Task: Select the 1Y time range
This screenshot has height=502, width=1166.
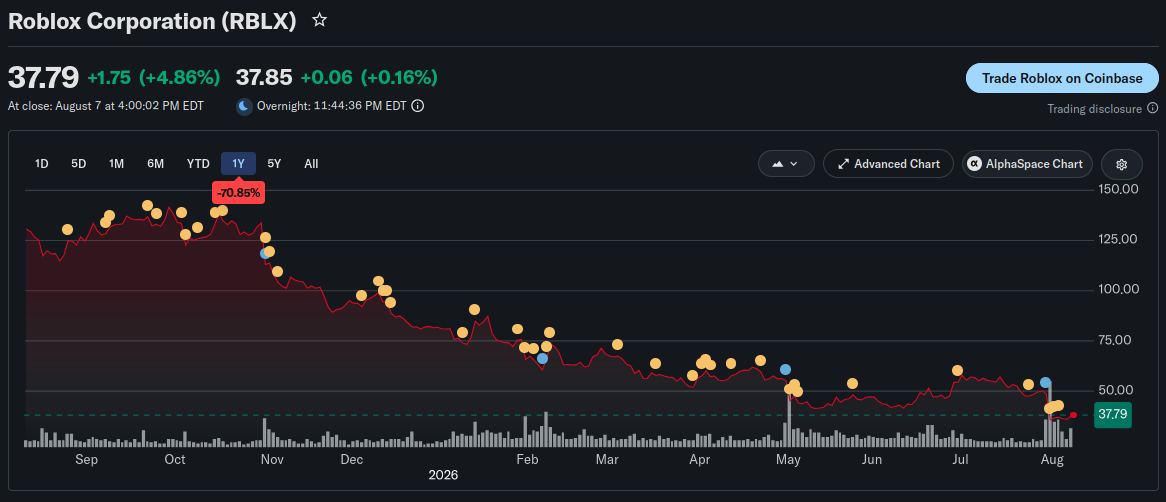Action: [x=238, y=164]
